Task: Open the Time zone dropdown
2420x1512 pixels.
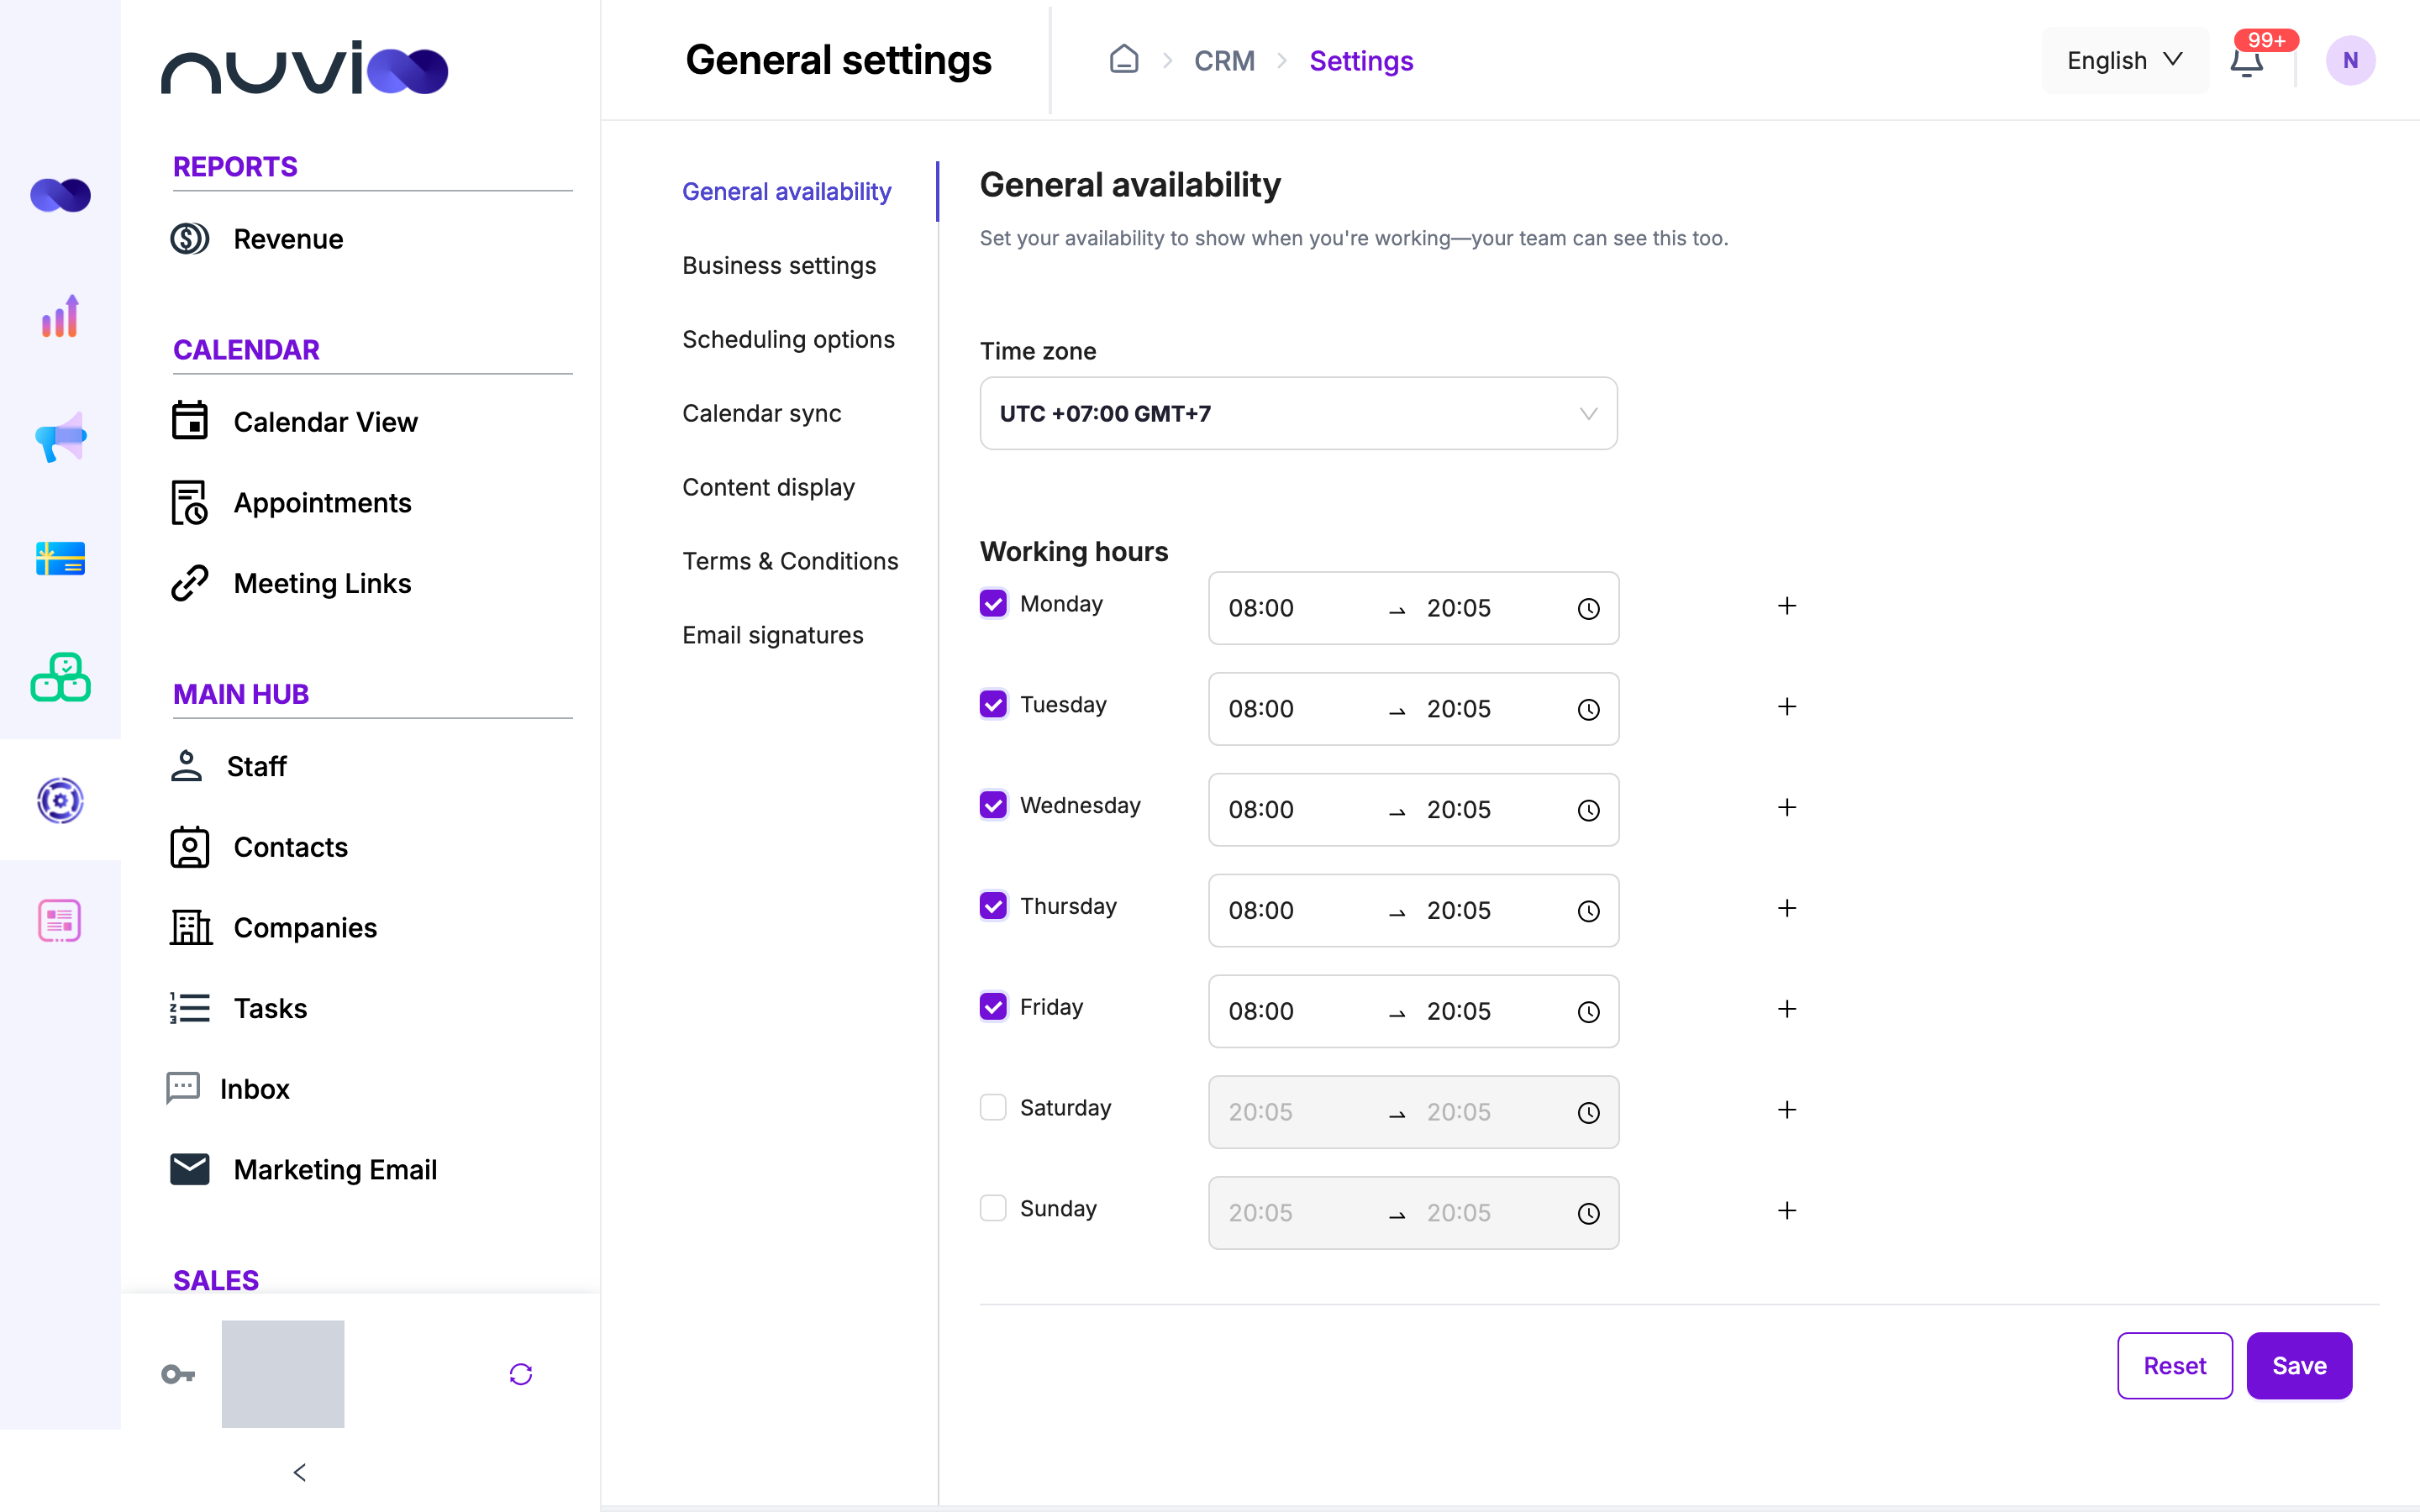Action: pyautogui.click(x=1298, y=413)
